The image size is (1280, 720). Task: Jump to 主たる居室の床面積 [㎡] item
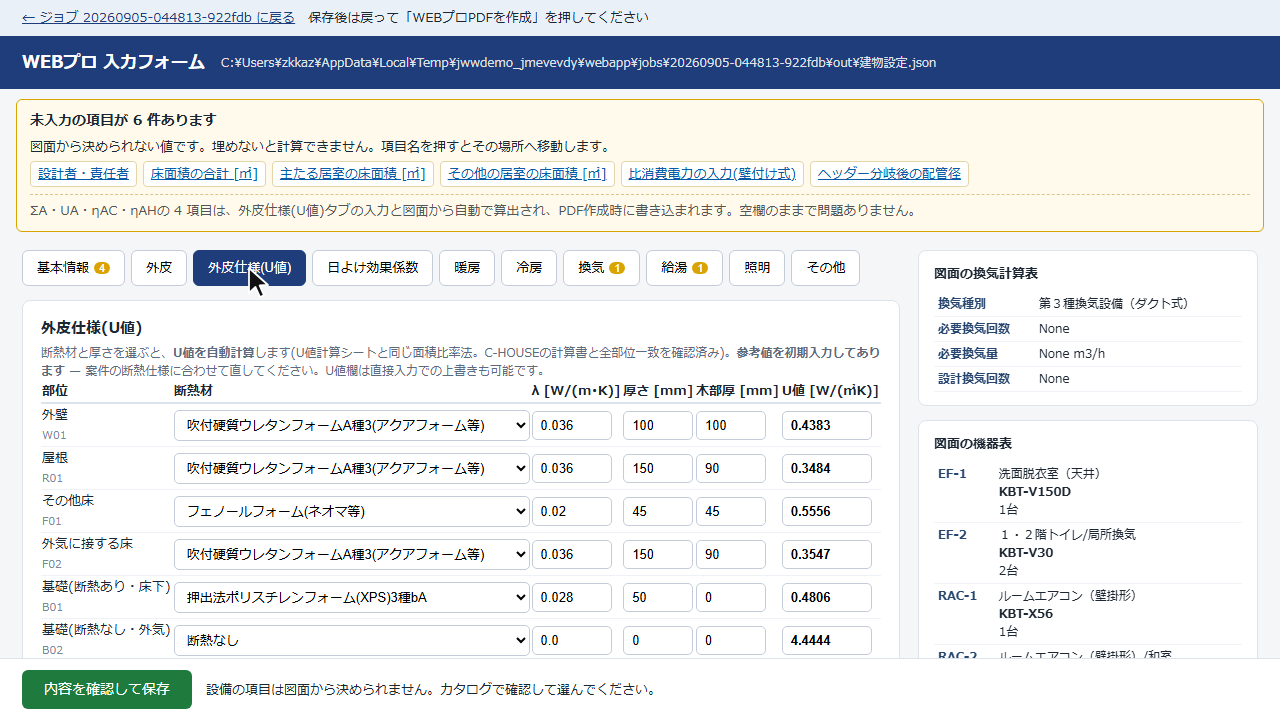point(352,174)
